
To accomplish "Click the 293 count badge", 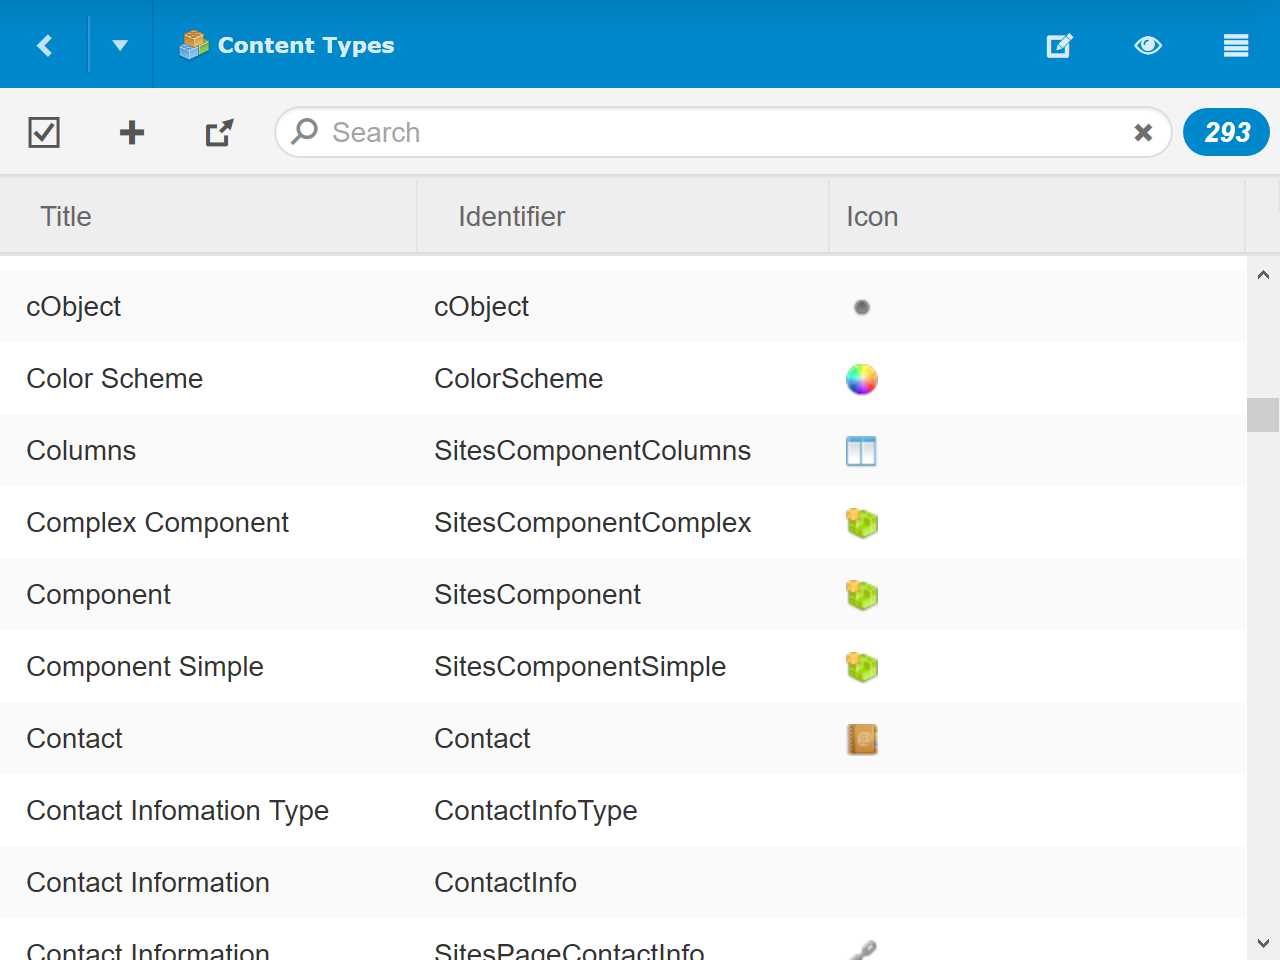I will [1226, 132].
